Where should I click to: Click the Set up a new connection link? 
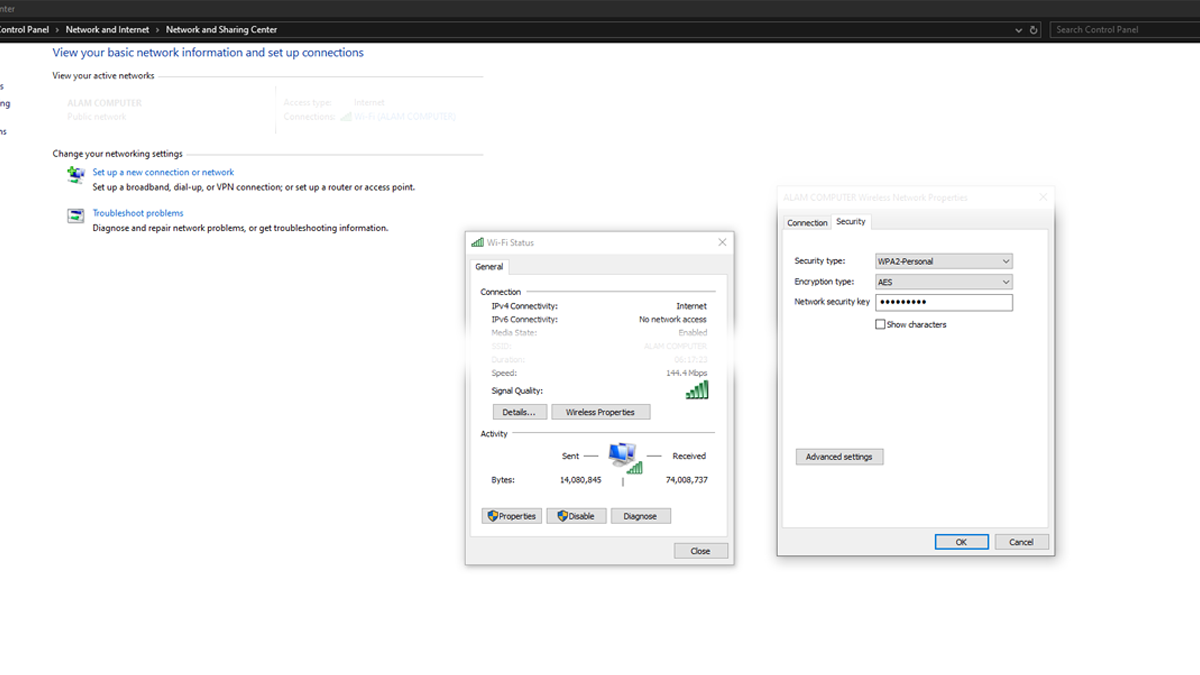coord(163,172)
